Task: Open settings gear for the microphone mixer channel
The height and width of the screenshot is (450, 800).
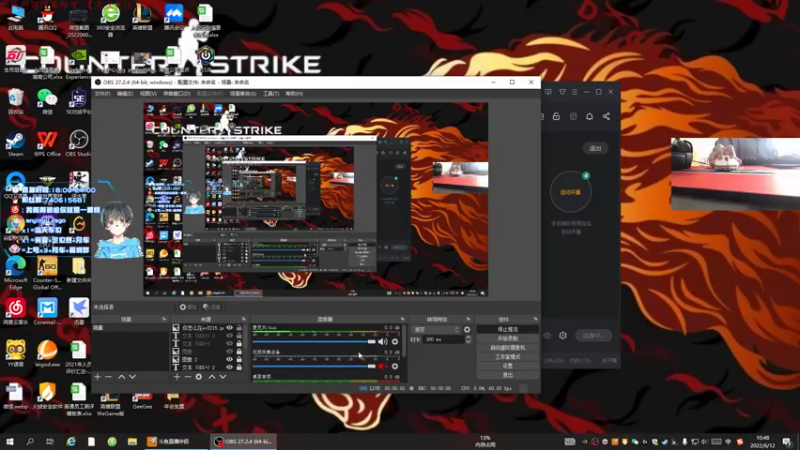Action: pyautogui.click(x=395, y=342)
